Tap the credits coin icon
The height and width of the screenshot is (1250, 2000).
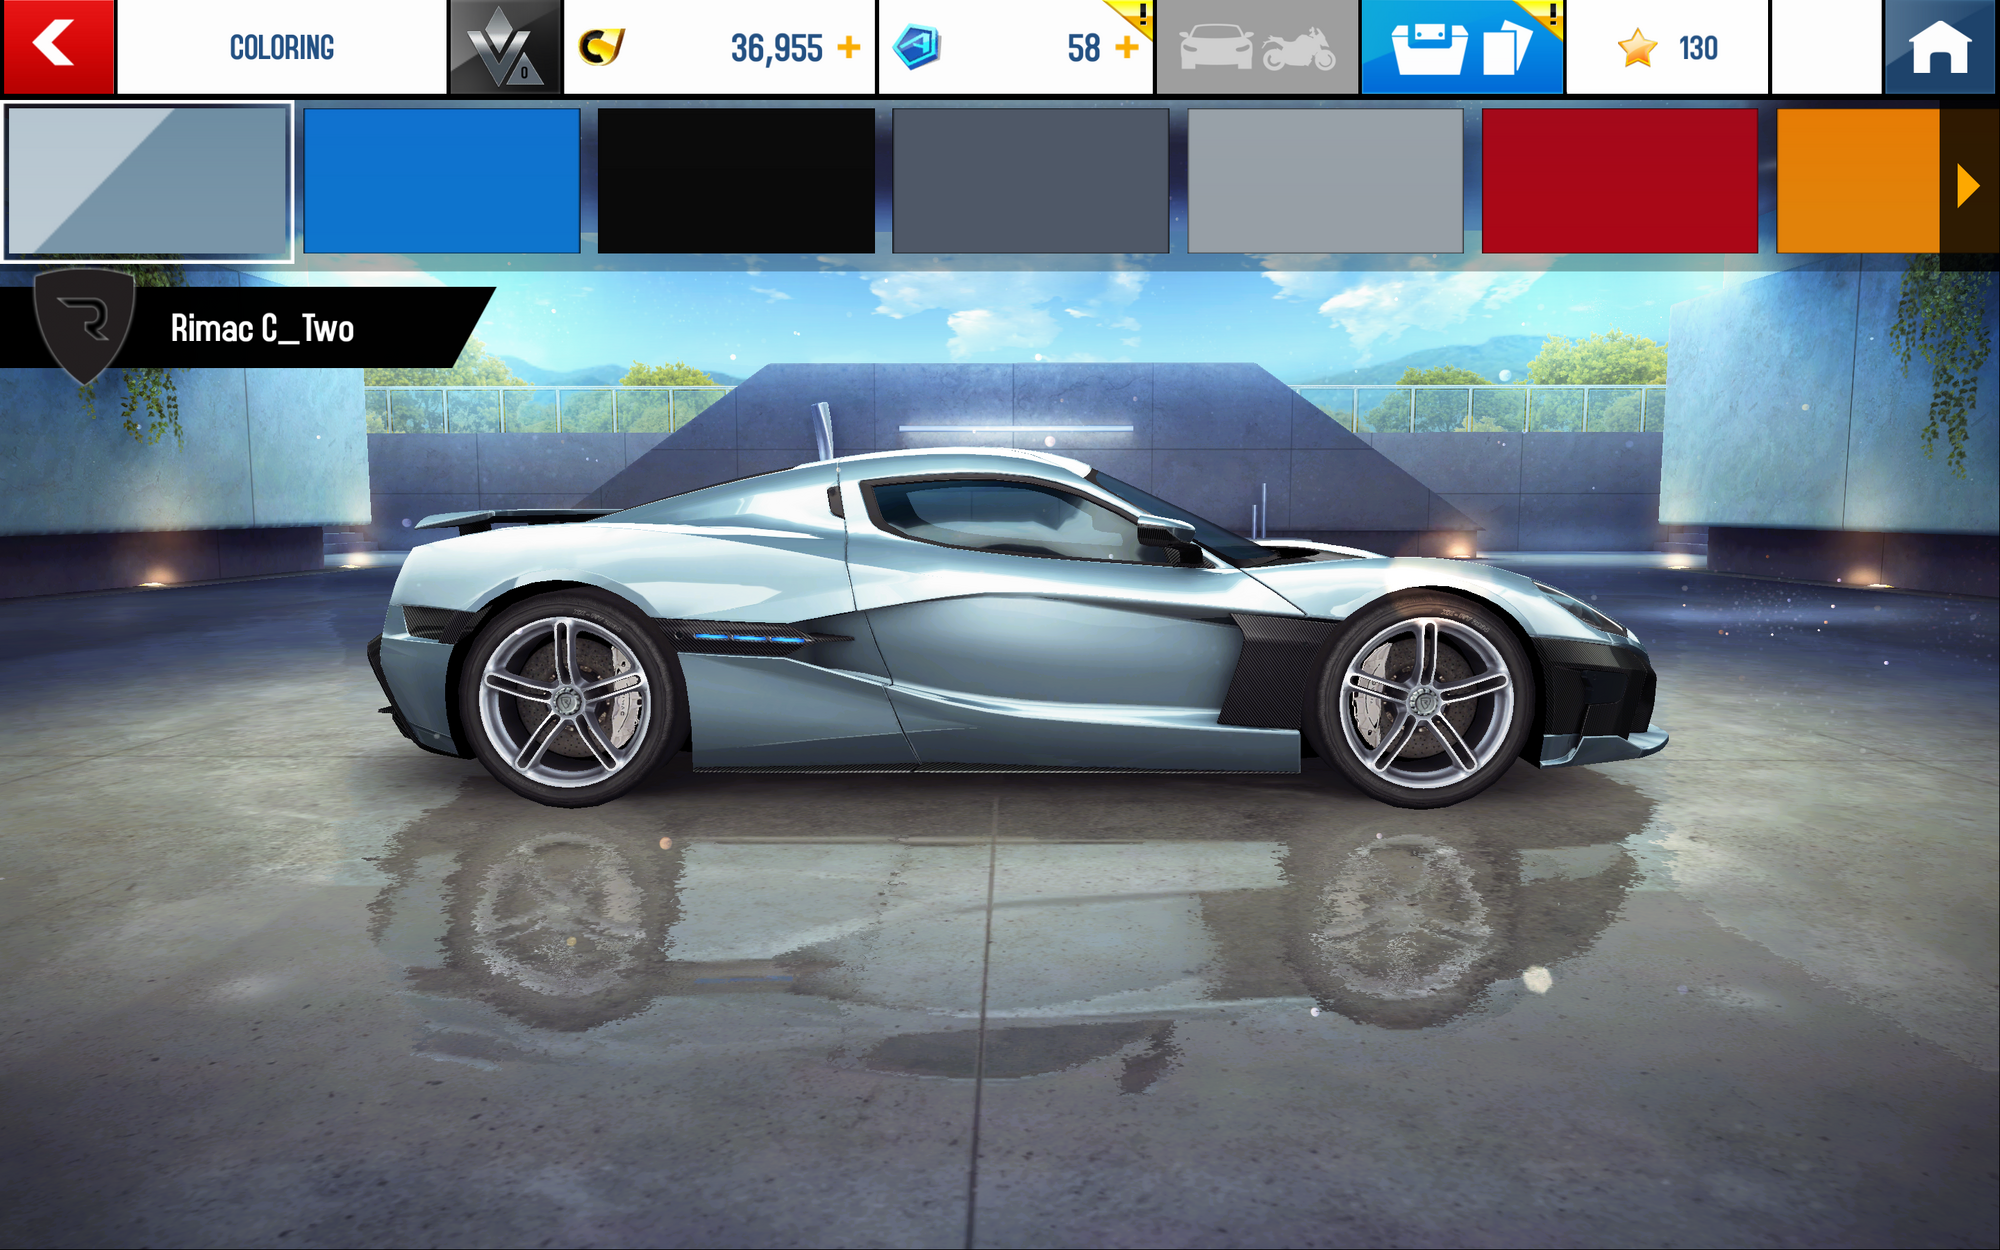(x=601, y=47)
